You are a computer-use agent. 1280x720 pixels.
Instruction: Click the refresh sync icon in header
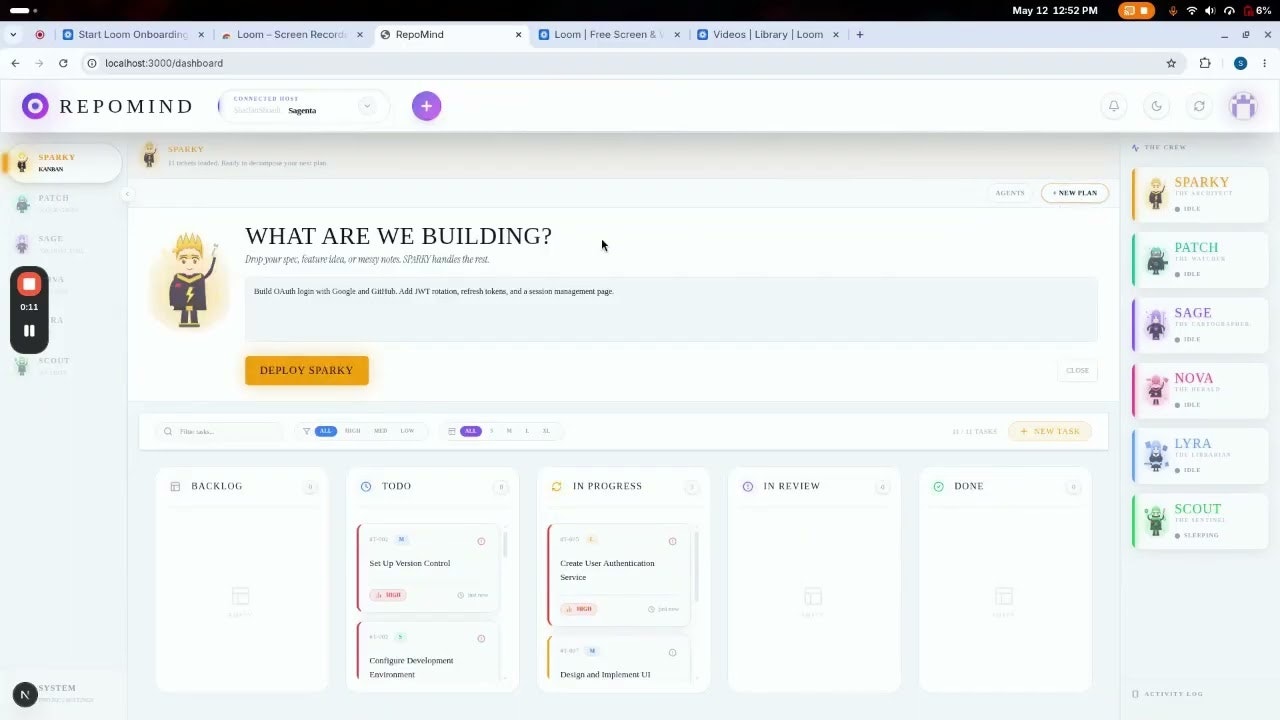click(x=1199, y=106)
